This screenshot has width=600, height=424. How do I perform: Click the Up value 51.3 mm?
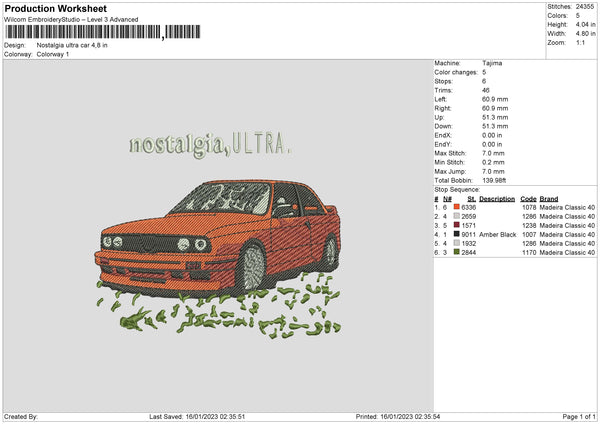point(495,117)
